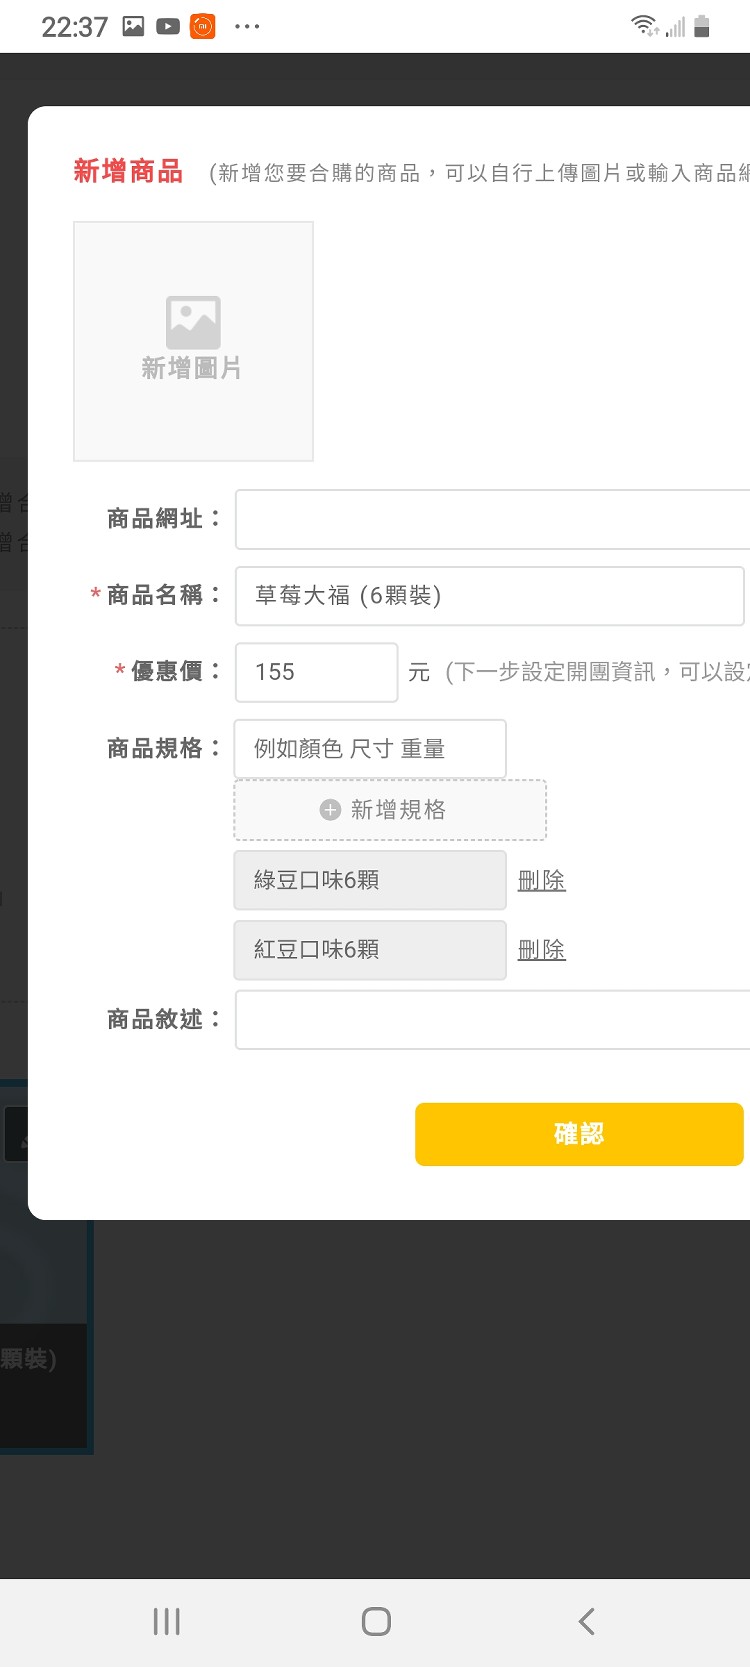The height and width of the screenshot is (1667, 750).
Task: Open recent apps with navigation bar icon
Action: tap(166, 1621)
